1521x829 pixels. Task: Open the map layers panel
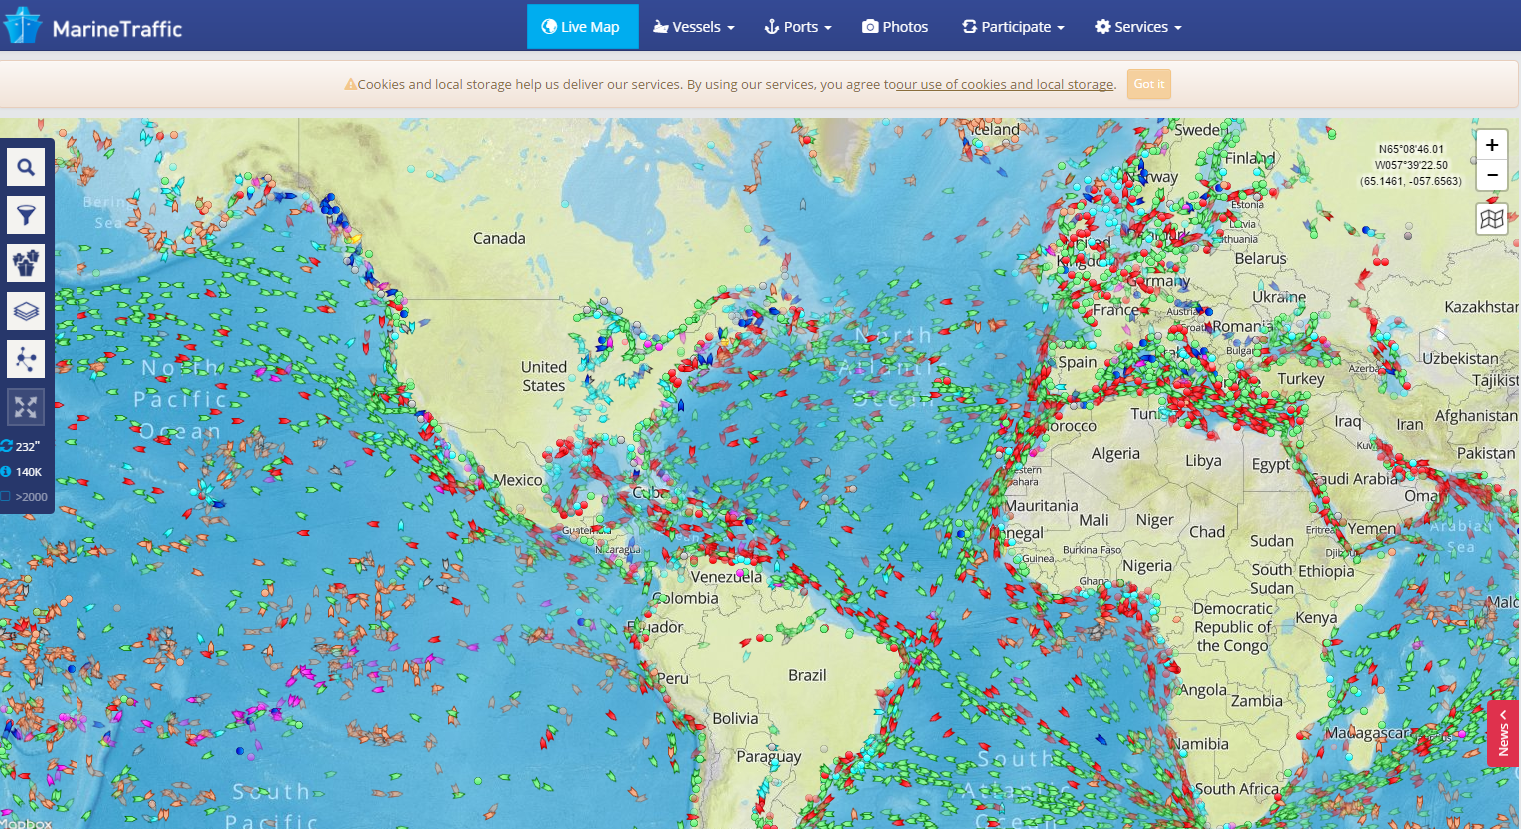click(26, 311)
